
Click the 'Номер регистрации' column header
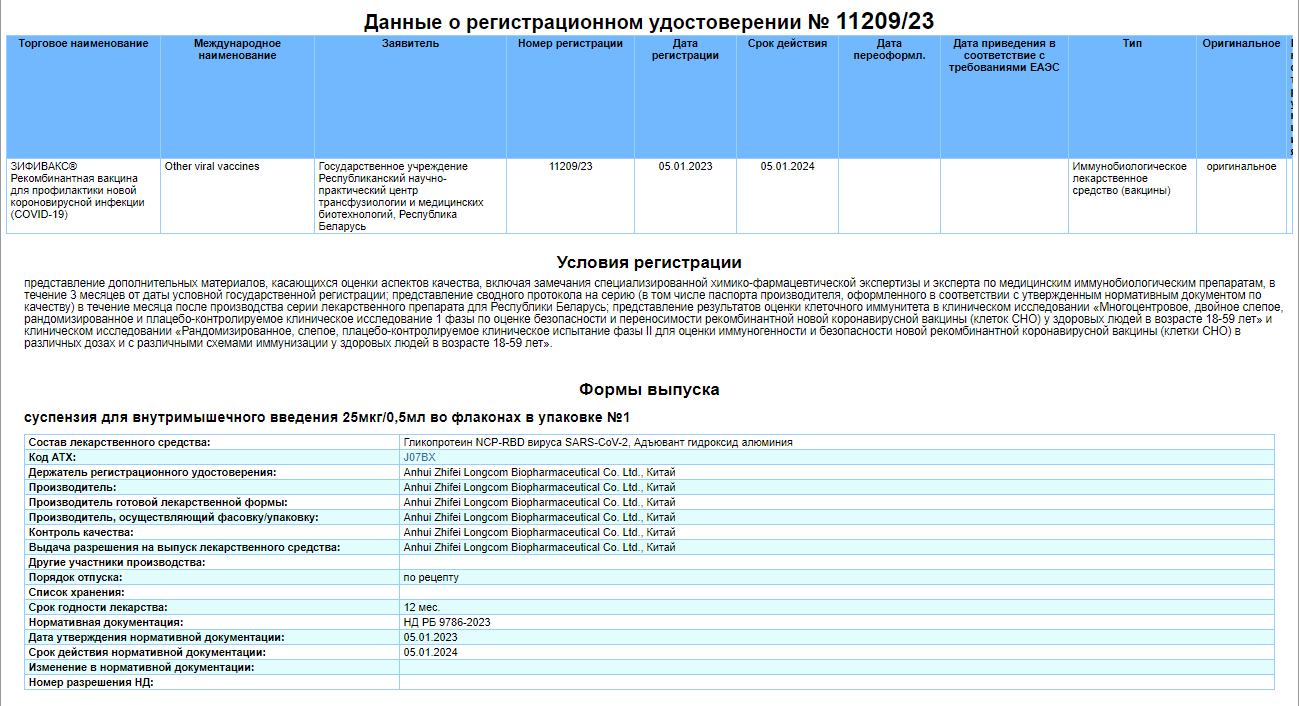coord(570,44)
